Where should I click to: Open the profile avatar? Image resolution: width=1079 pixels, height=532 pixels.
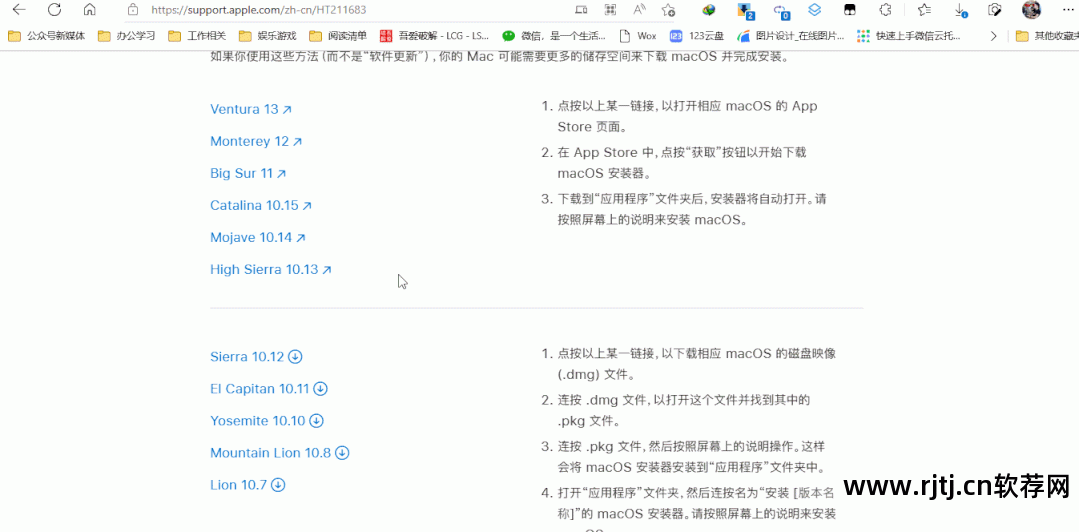pyautogui.click(x=1032, y=10)
